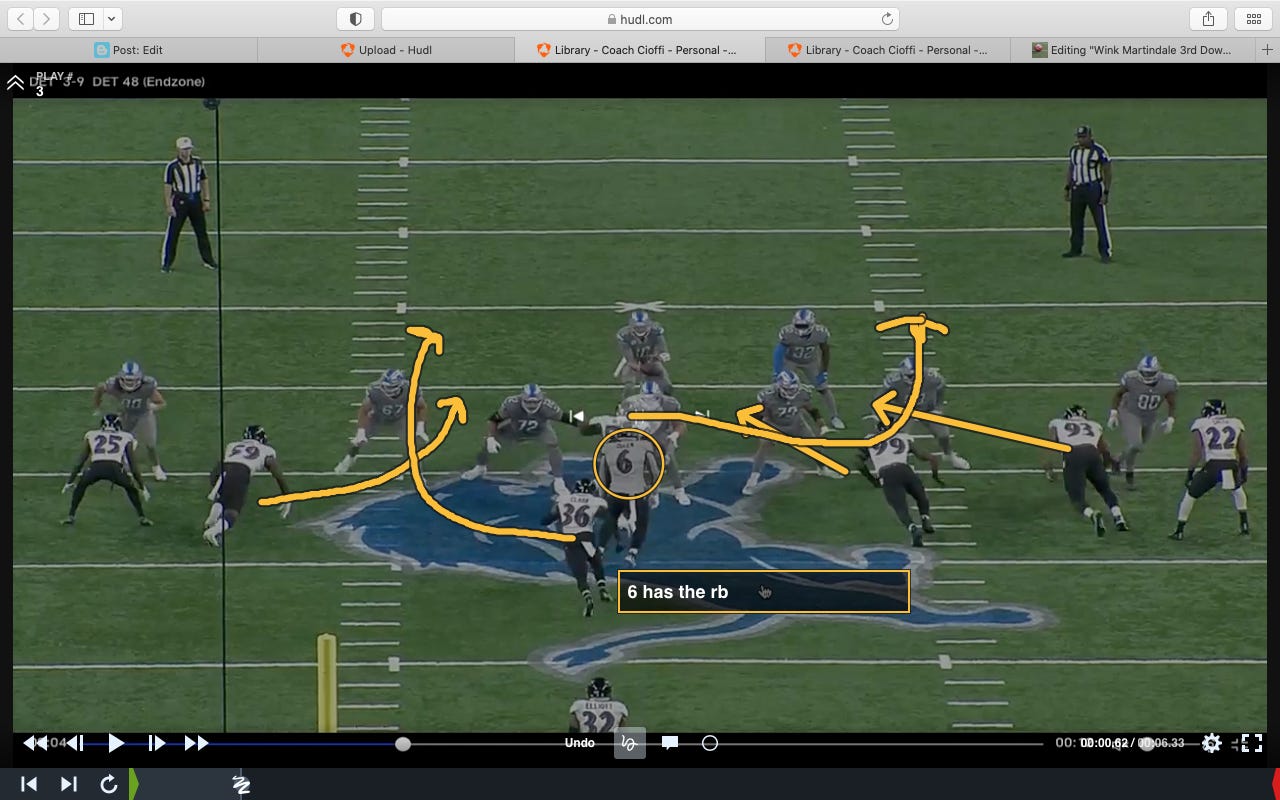Select the text comment tool
Image resolution: width=1280 pixels, height=800 pixels.
670,743
